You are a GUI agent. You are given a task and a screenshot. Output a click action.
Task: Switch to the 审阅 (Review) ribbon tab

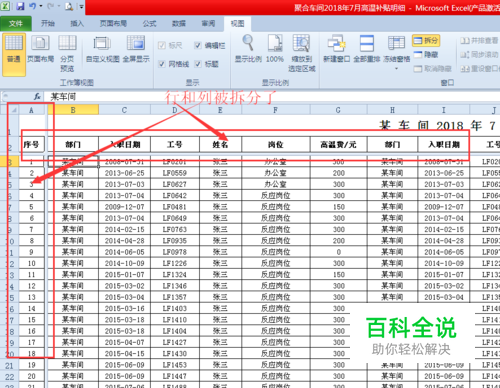tap(208, 23)
